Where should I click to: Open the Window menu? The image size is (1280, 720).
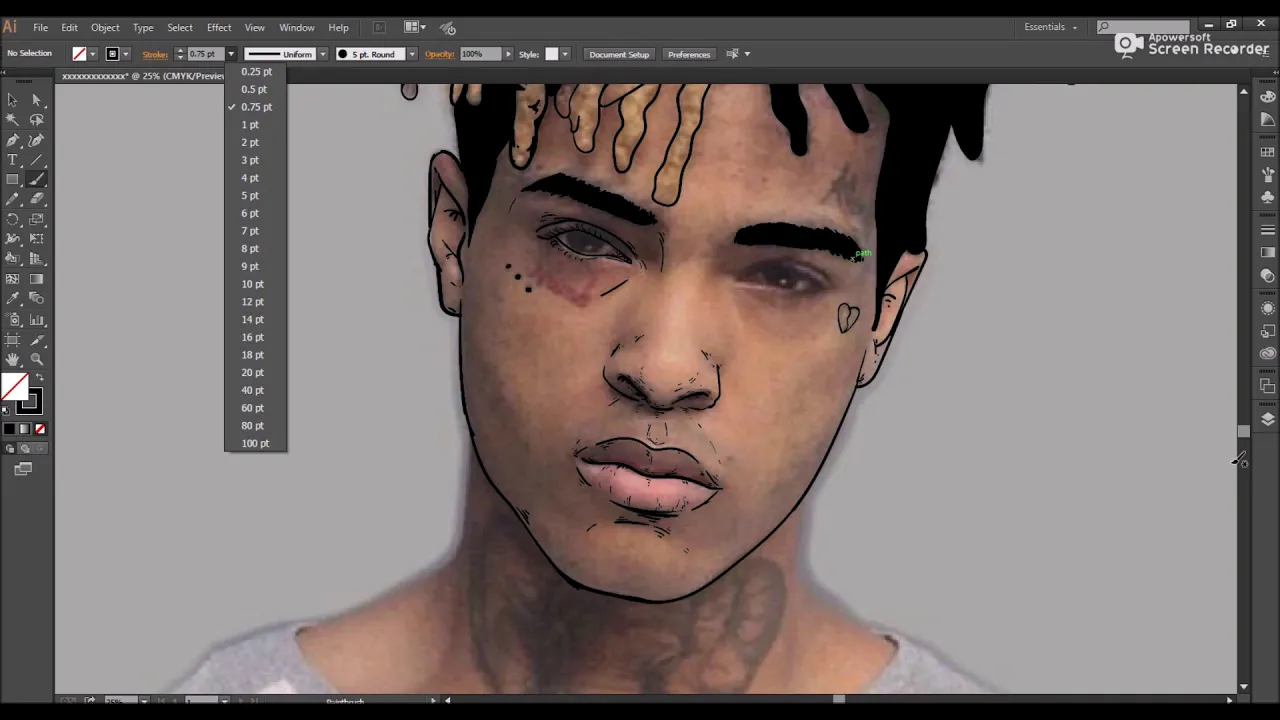coord(297,27)
